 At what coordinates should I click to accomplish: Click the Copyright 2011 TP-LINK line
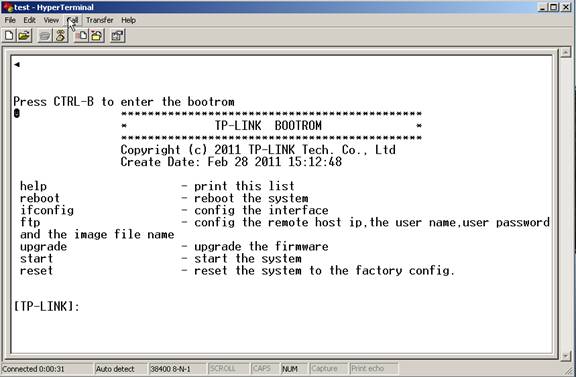pyautogui.click(x=258, y=150)
